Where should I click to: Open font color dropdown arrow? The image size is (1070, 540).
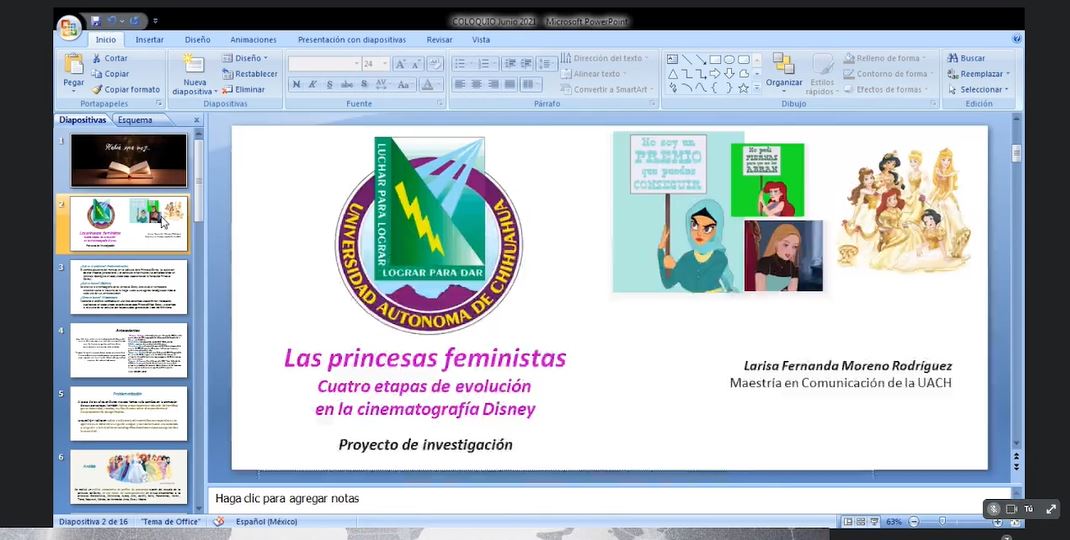440,84
